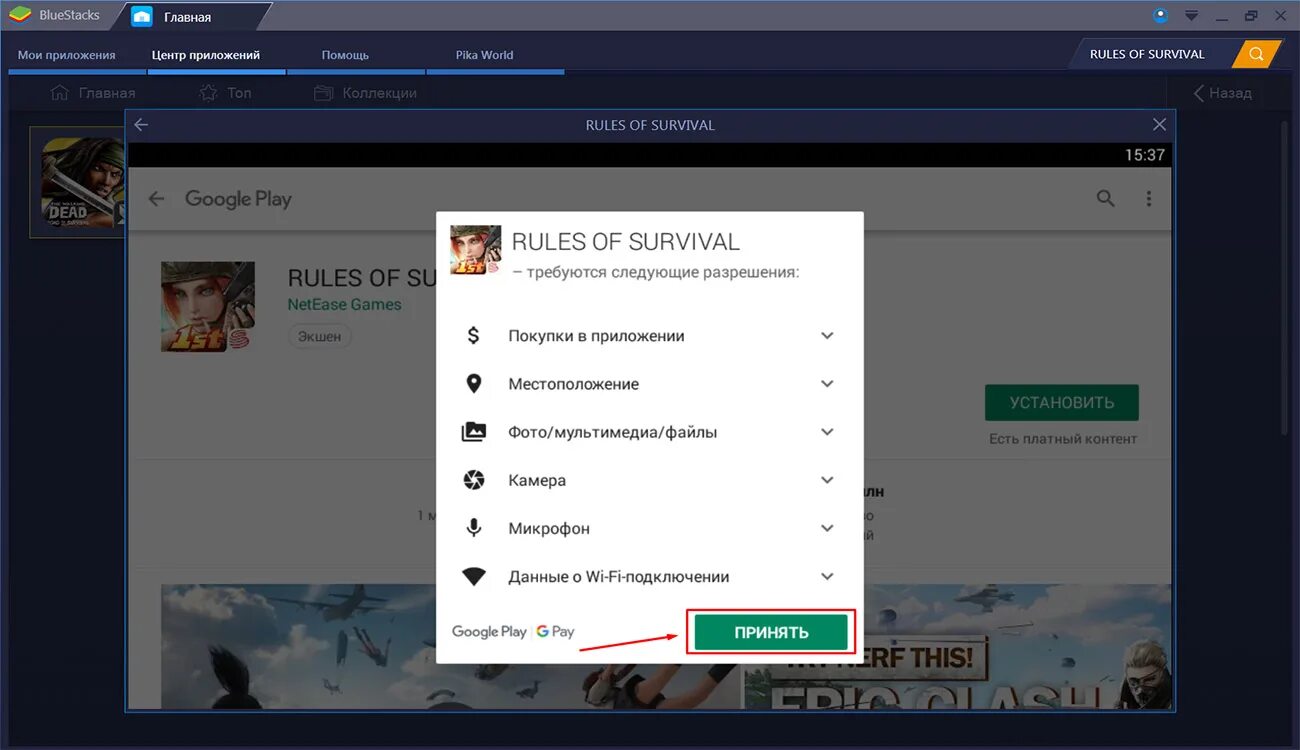The height and width of the screenshot is (750, 1300).
Task: Click the orange search icon button
Action: [x=1256, y=54]
